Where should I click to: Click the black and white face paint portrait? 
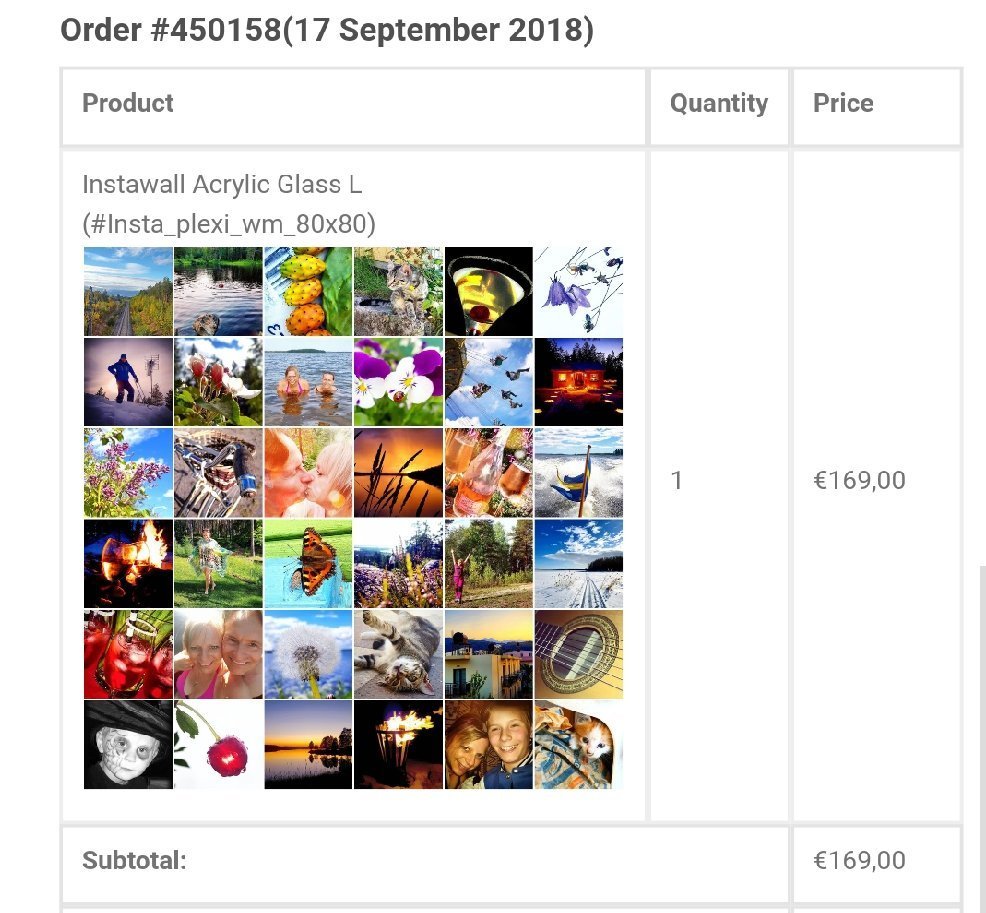click(x=128, y=744)
